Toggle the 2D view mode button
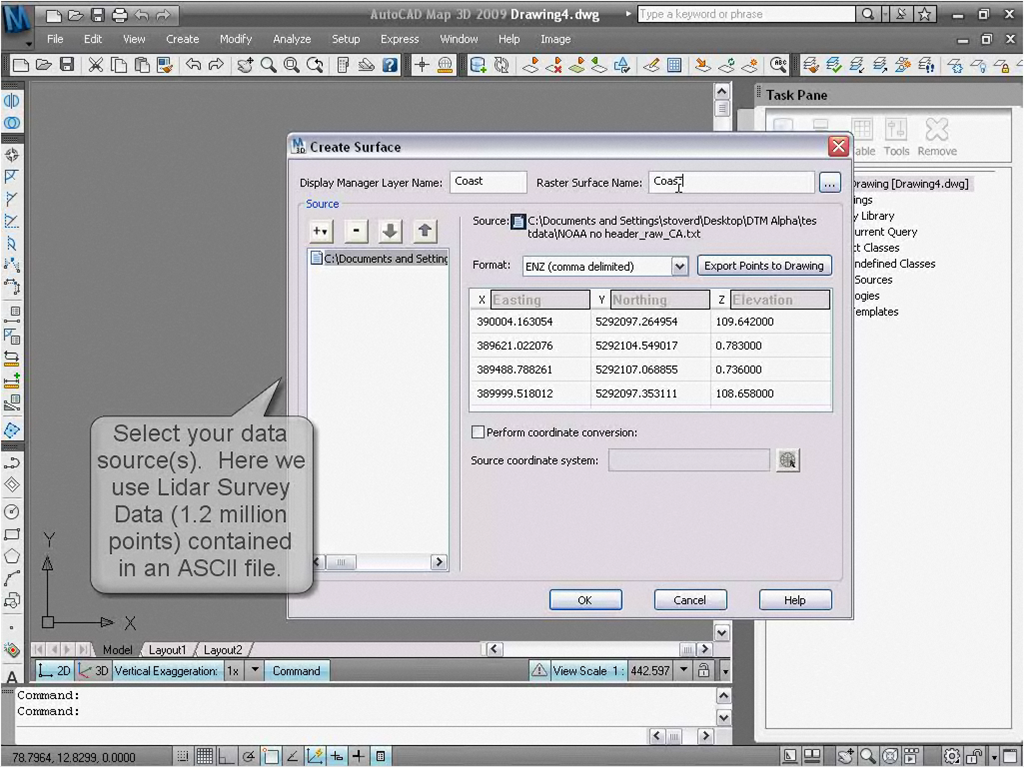The width and height of the screenshot is (1024, 768). click(55, 671)
